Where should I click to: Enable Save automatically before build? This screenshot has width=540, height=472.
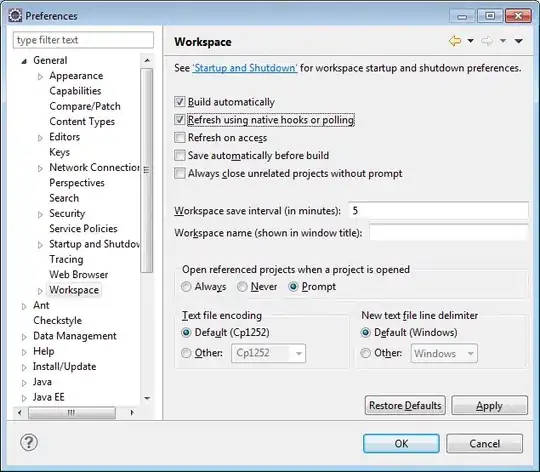179,155
